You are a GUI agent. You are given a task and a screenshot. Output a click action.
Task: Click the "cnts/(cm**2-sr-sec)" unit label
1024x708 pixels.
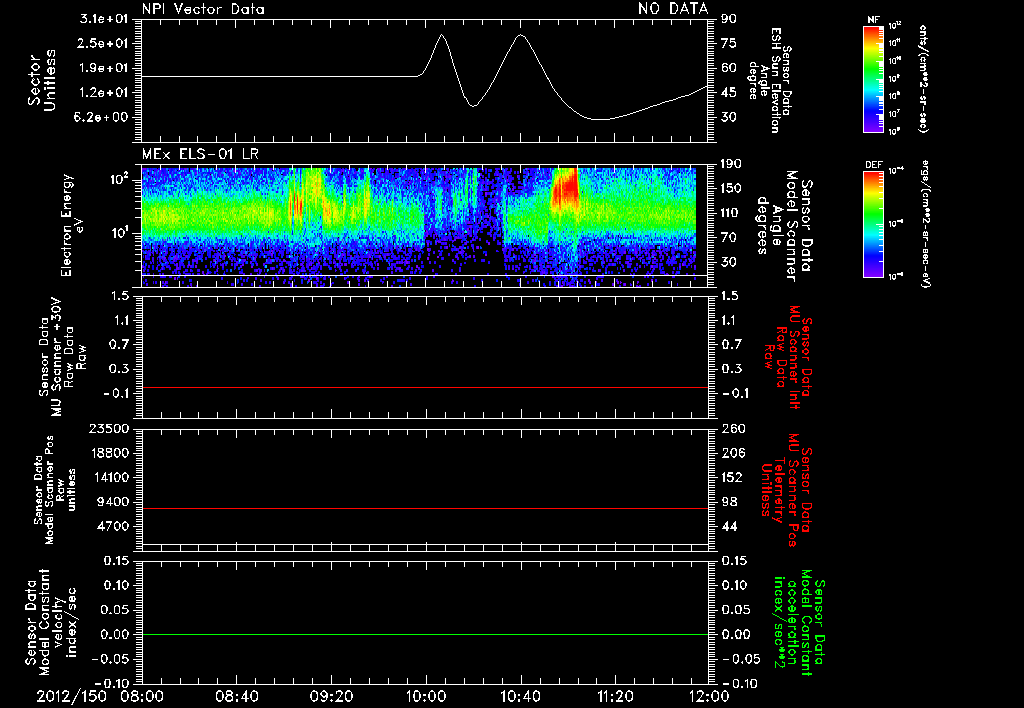tap(923, 79)
